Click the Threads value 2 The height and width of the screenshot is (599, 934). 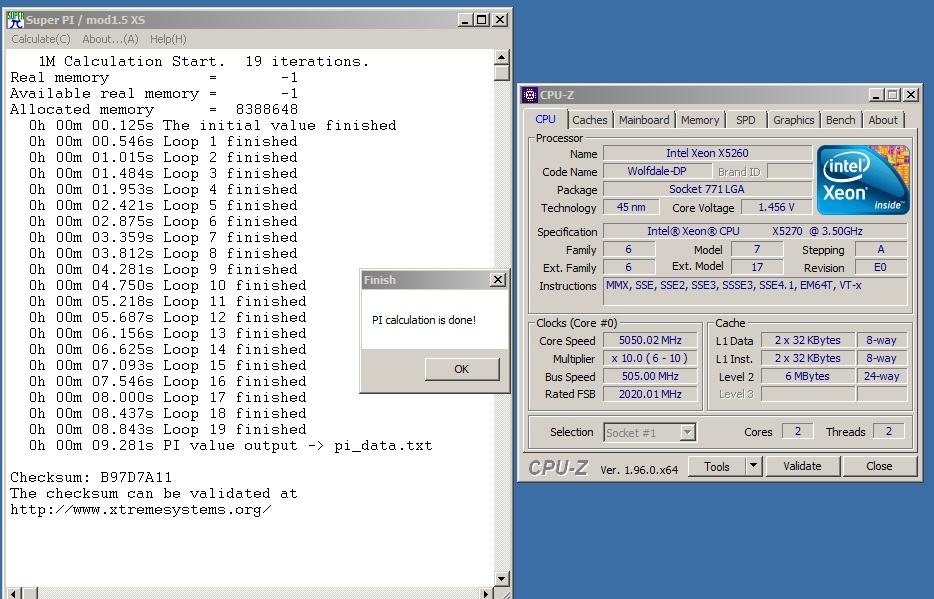(888, 432)
